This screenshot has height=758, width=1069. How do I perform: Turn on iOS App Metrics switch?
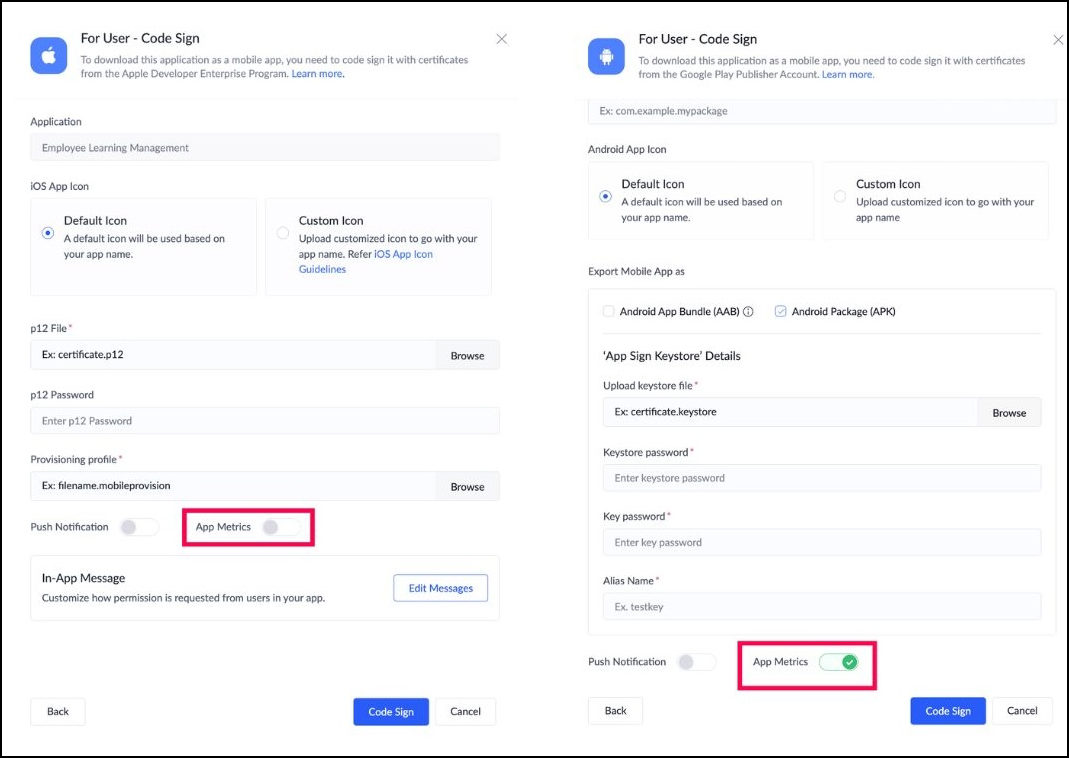(x=280, y=527)
